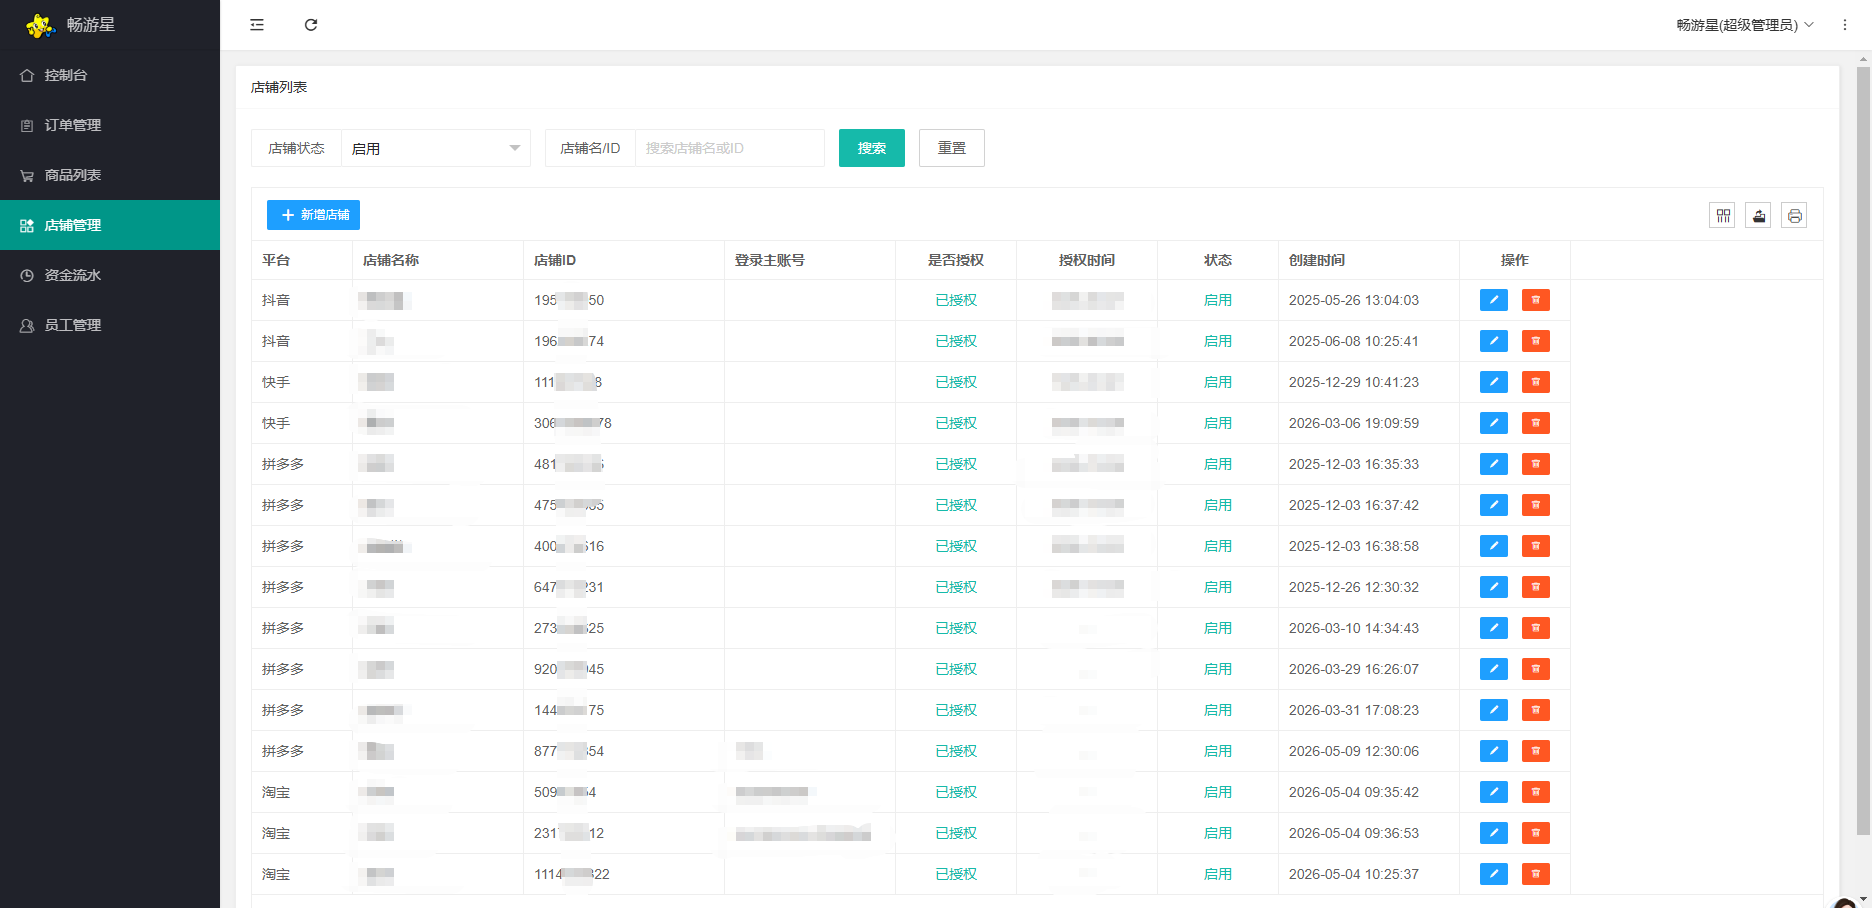Screen dimensions: 1872x908
Task: Delete the 拼多多 shop created 2026-03-10
Action: [x=1536, y=628]
